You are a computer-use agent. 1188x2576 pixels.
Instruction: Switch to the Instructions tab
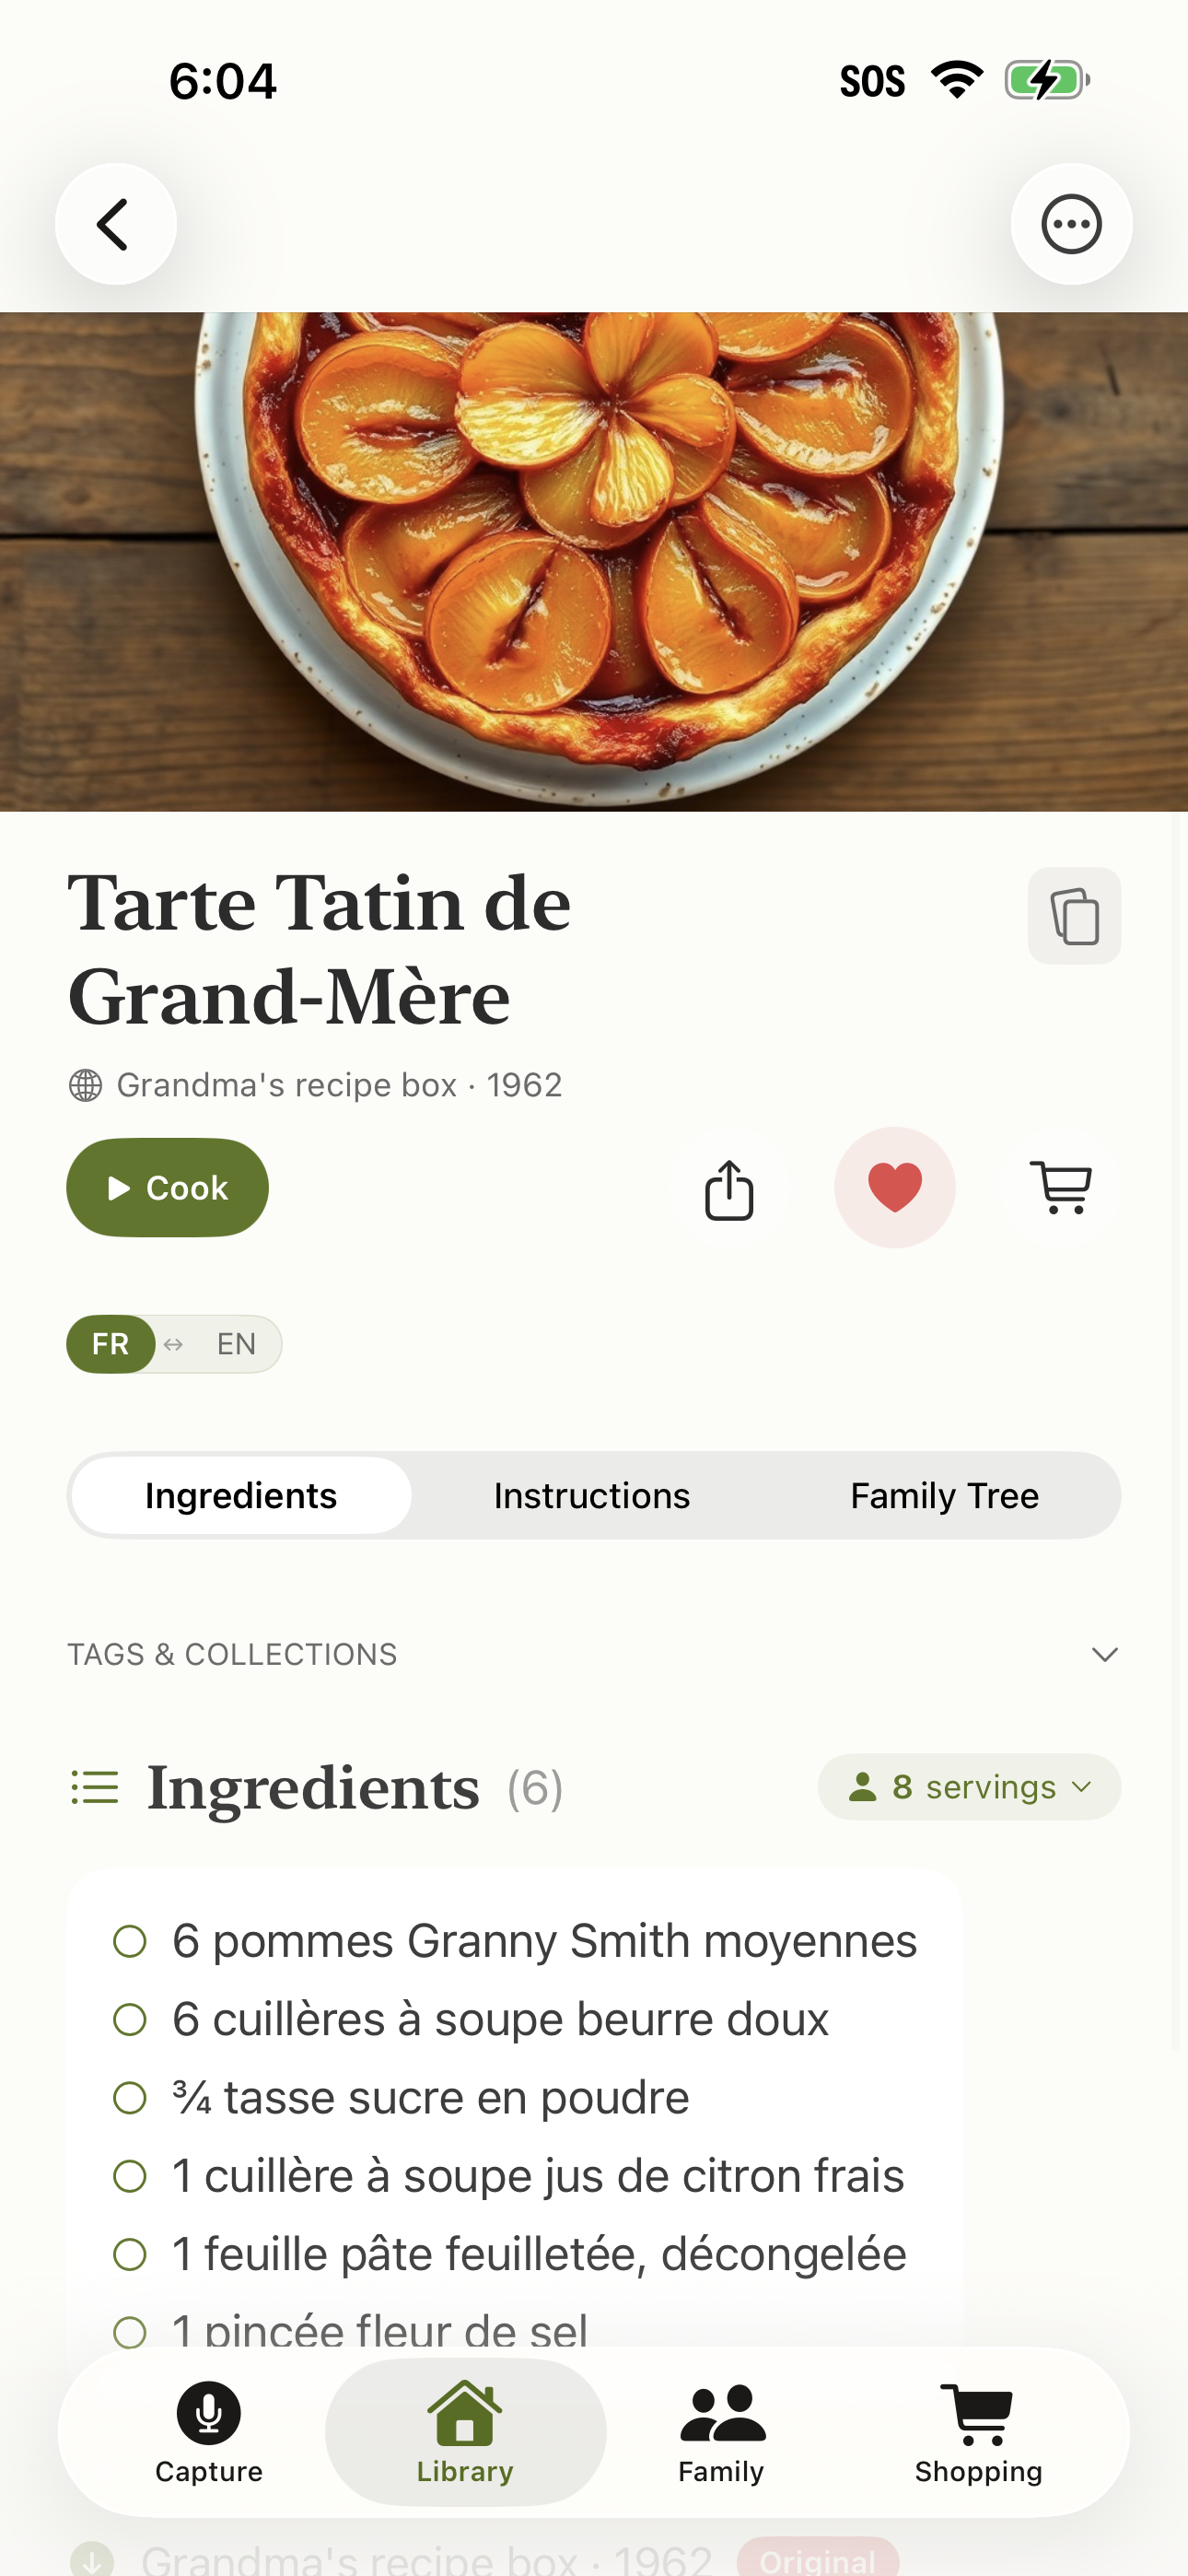pyautogui.click(x=592, y=1496)
